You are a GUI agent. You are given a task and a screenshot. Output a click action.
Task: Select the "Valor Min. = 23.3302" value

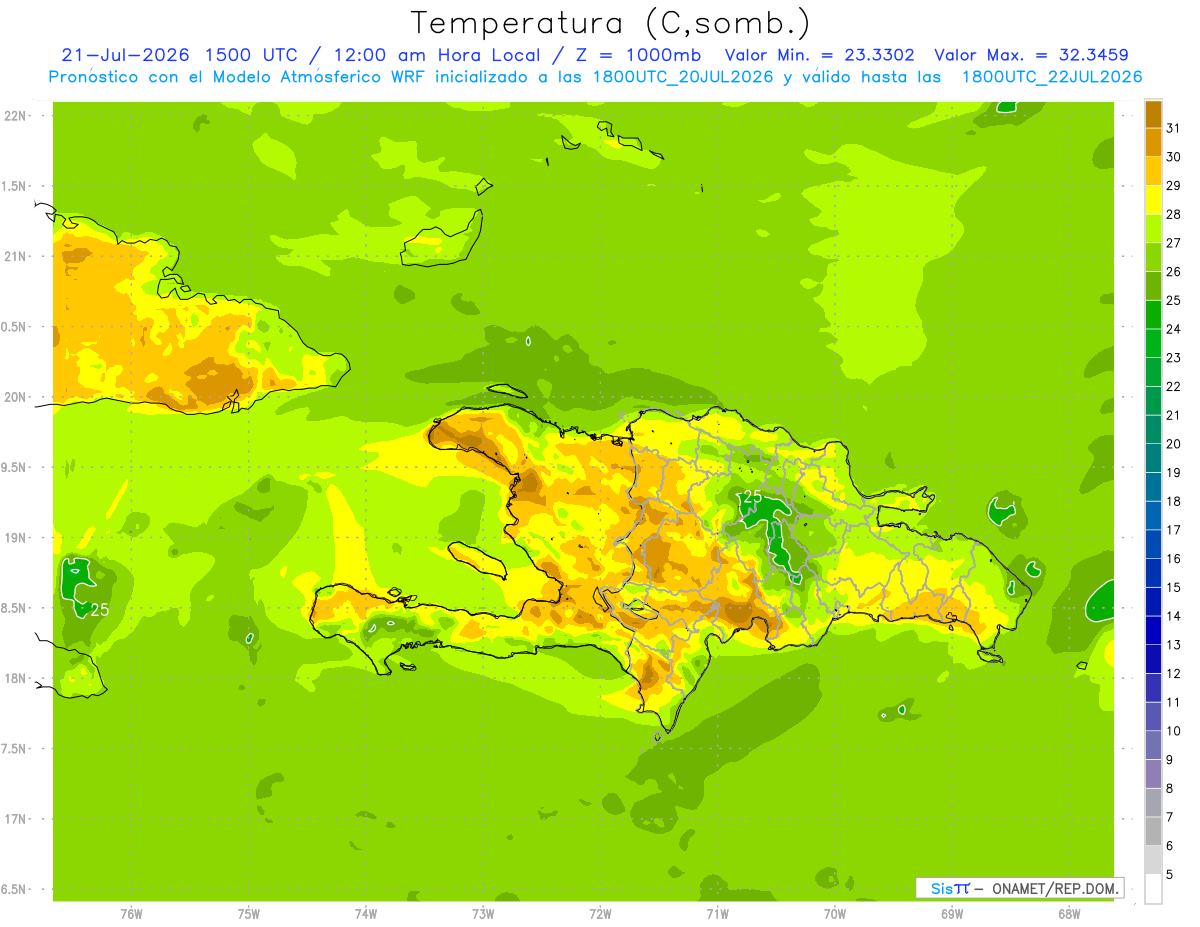(819, 55)
